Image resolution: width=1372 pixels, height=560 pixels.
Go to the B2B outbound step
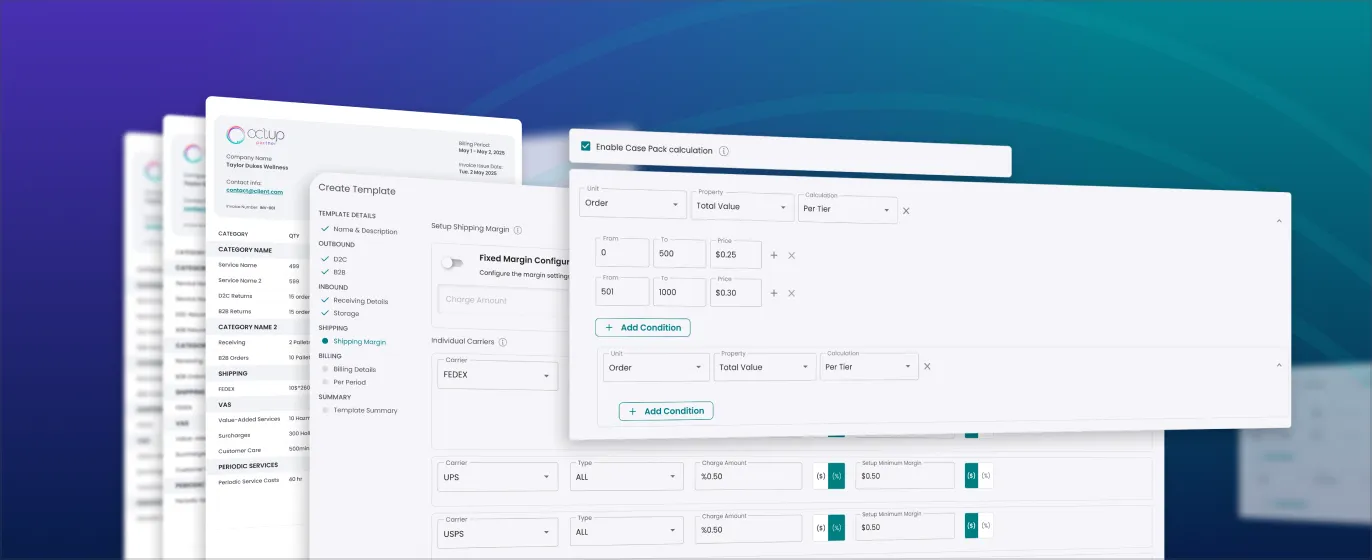(x=339, y=272)
